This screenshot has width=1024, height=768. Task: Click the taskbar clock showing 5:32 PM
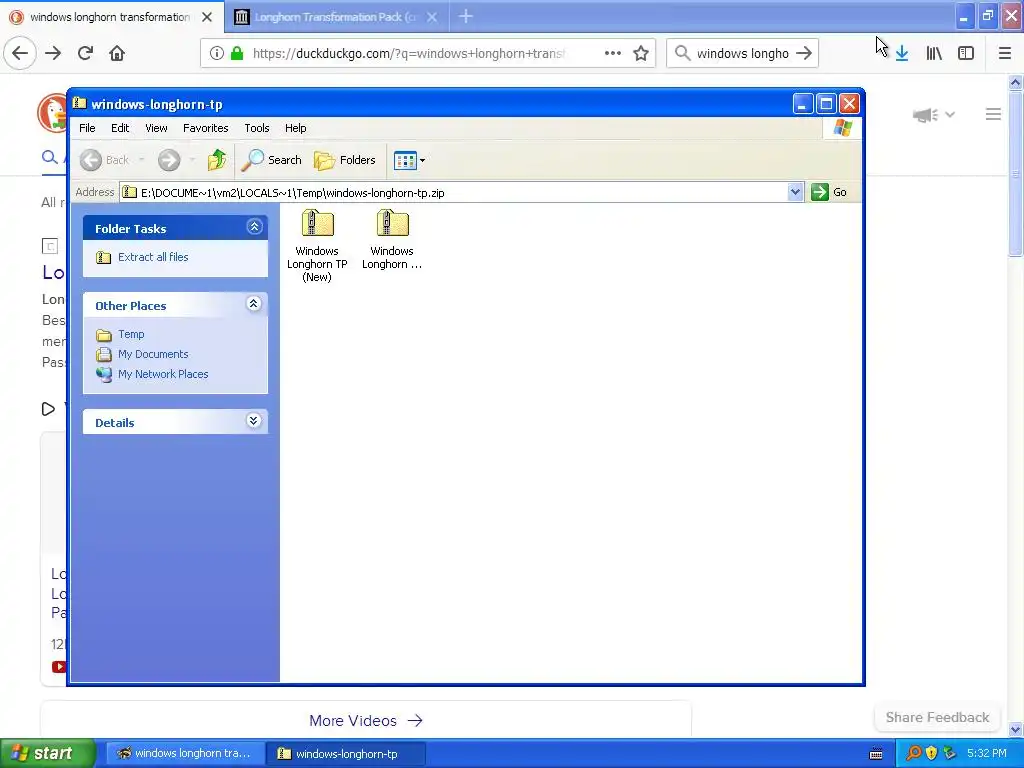[x=986, y=753]
